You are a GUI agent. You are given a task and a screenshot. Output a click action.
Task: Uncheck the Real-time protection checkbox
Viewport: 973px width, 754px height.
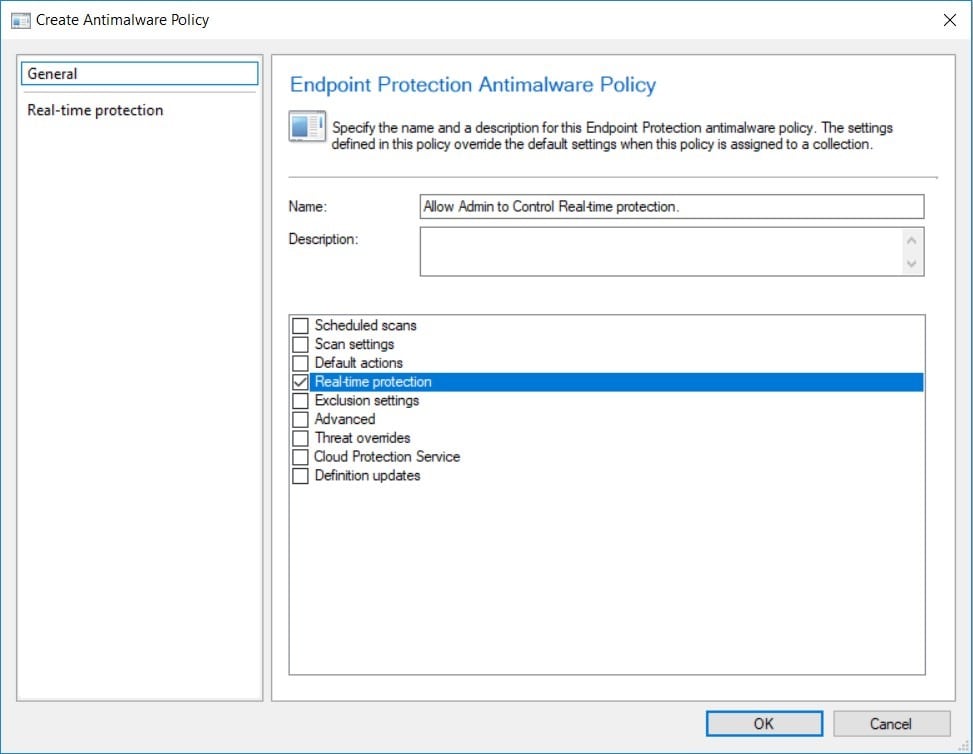pos(300,382)
